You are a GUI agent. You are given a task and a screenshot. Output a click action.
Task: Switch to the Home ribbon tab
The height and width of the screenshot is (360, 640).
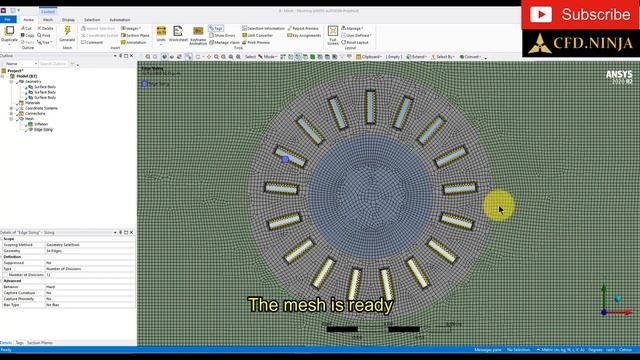click(28, 20)
